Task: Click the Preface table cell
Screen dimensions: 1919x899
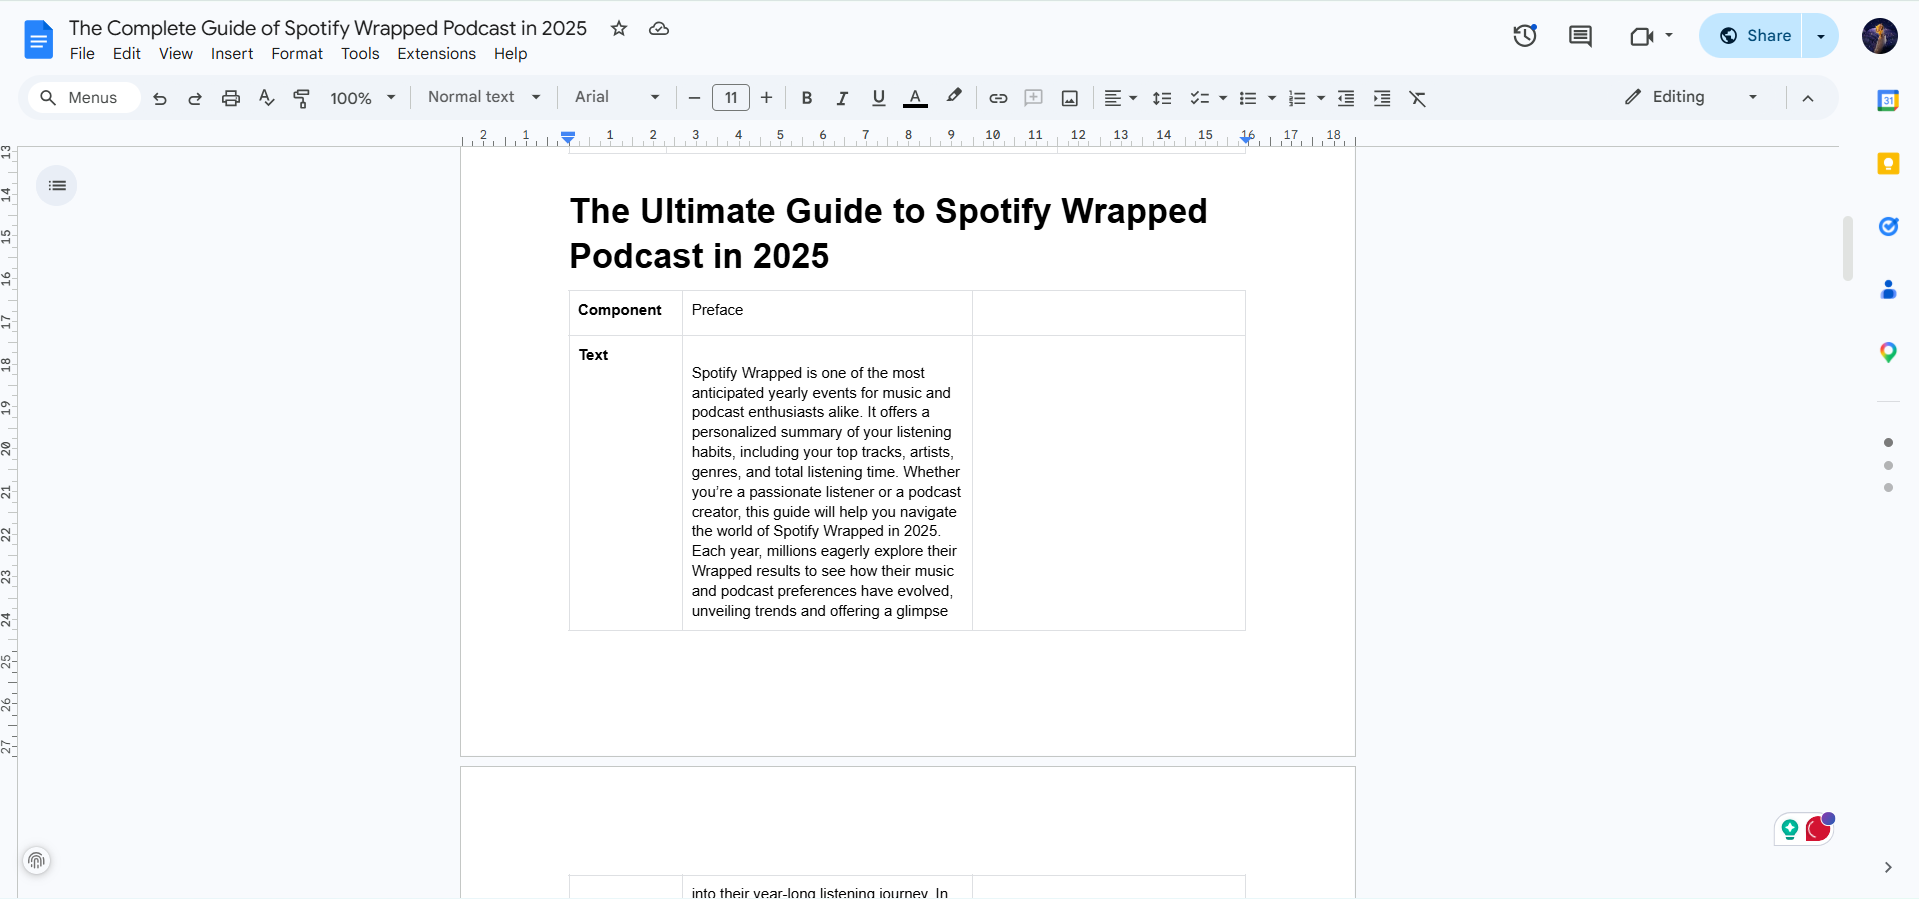Action: pyautogui.click(x=827, y=313)
